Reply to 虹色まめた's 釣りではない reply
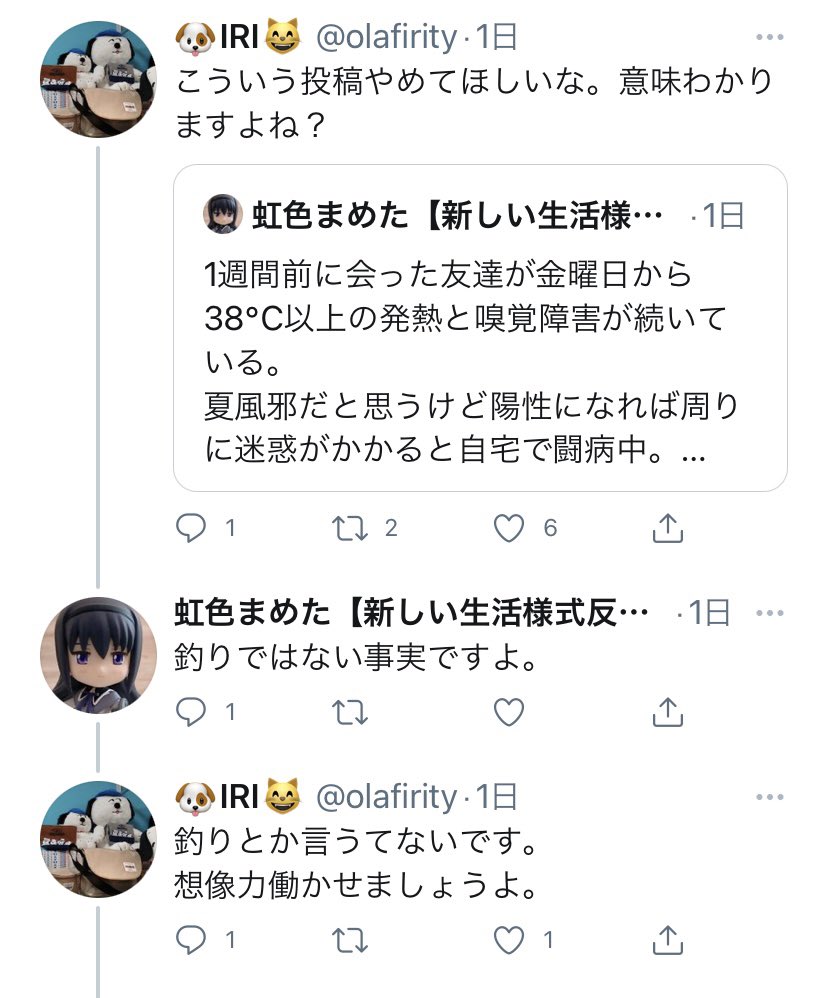Image resolution: width=828 pixels, height=998 pixels. tap(195, 712)
